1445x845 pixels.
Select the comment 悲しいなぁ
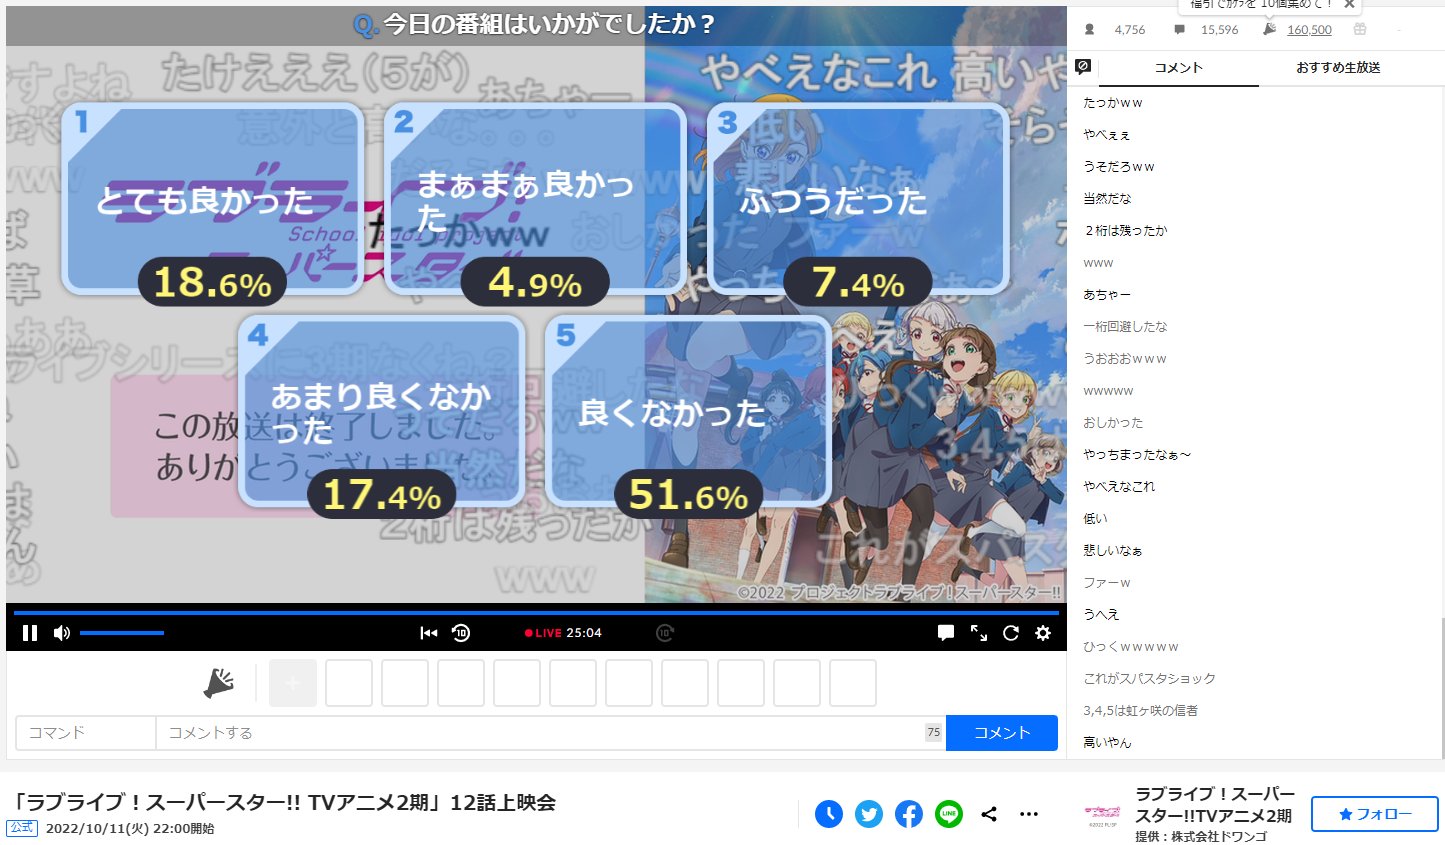tap(1113, 551)
